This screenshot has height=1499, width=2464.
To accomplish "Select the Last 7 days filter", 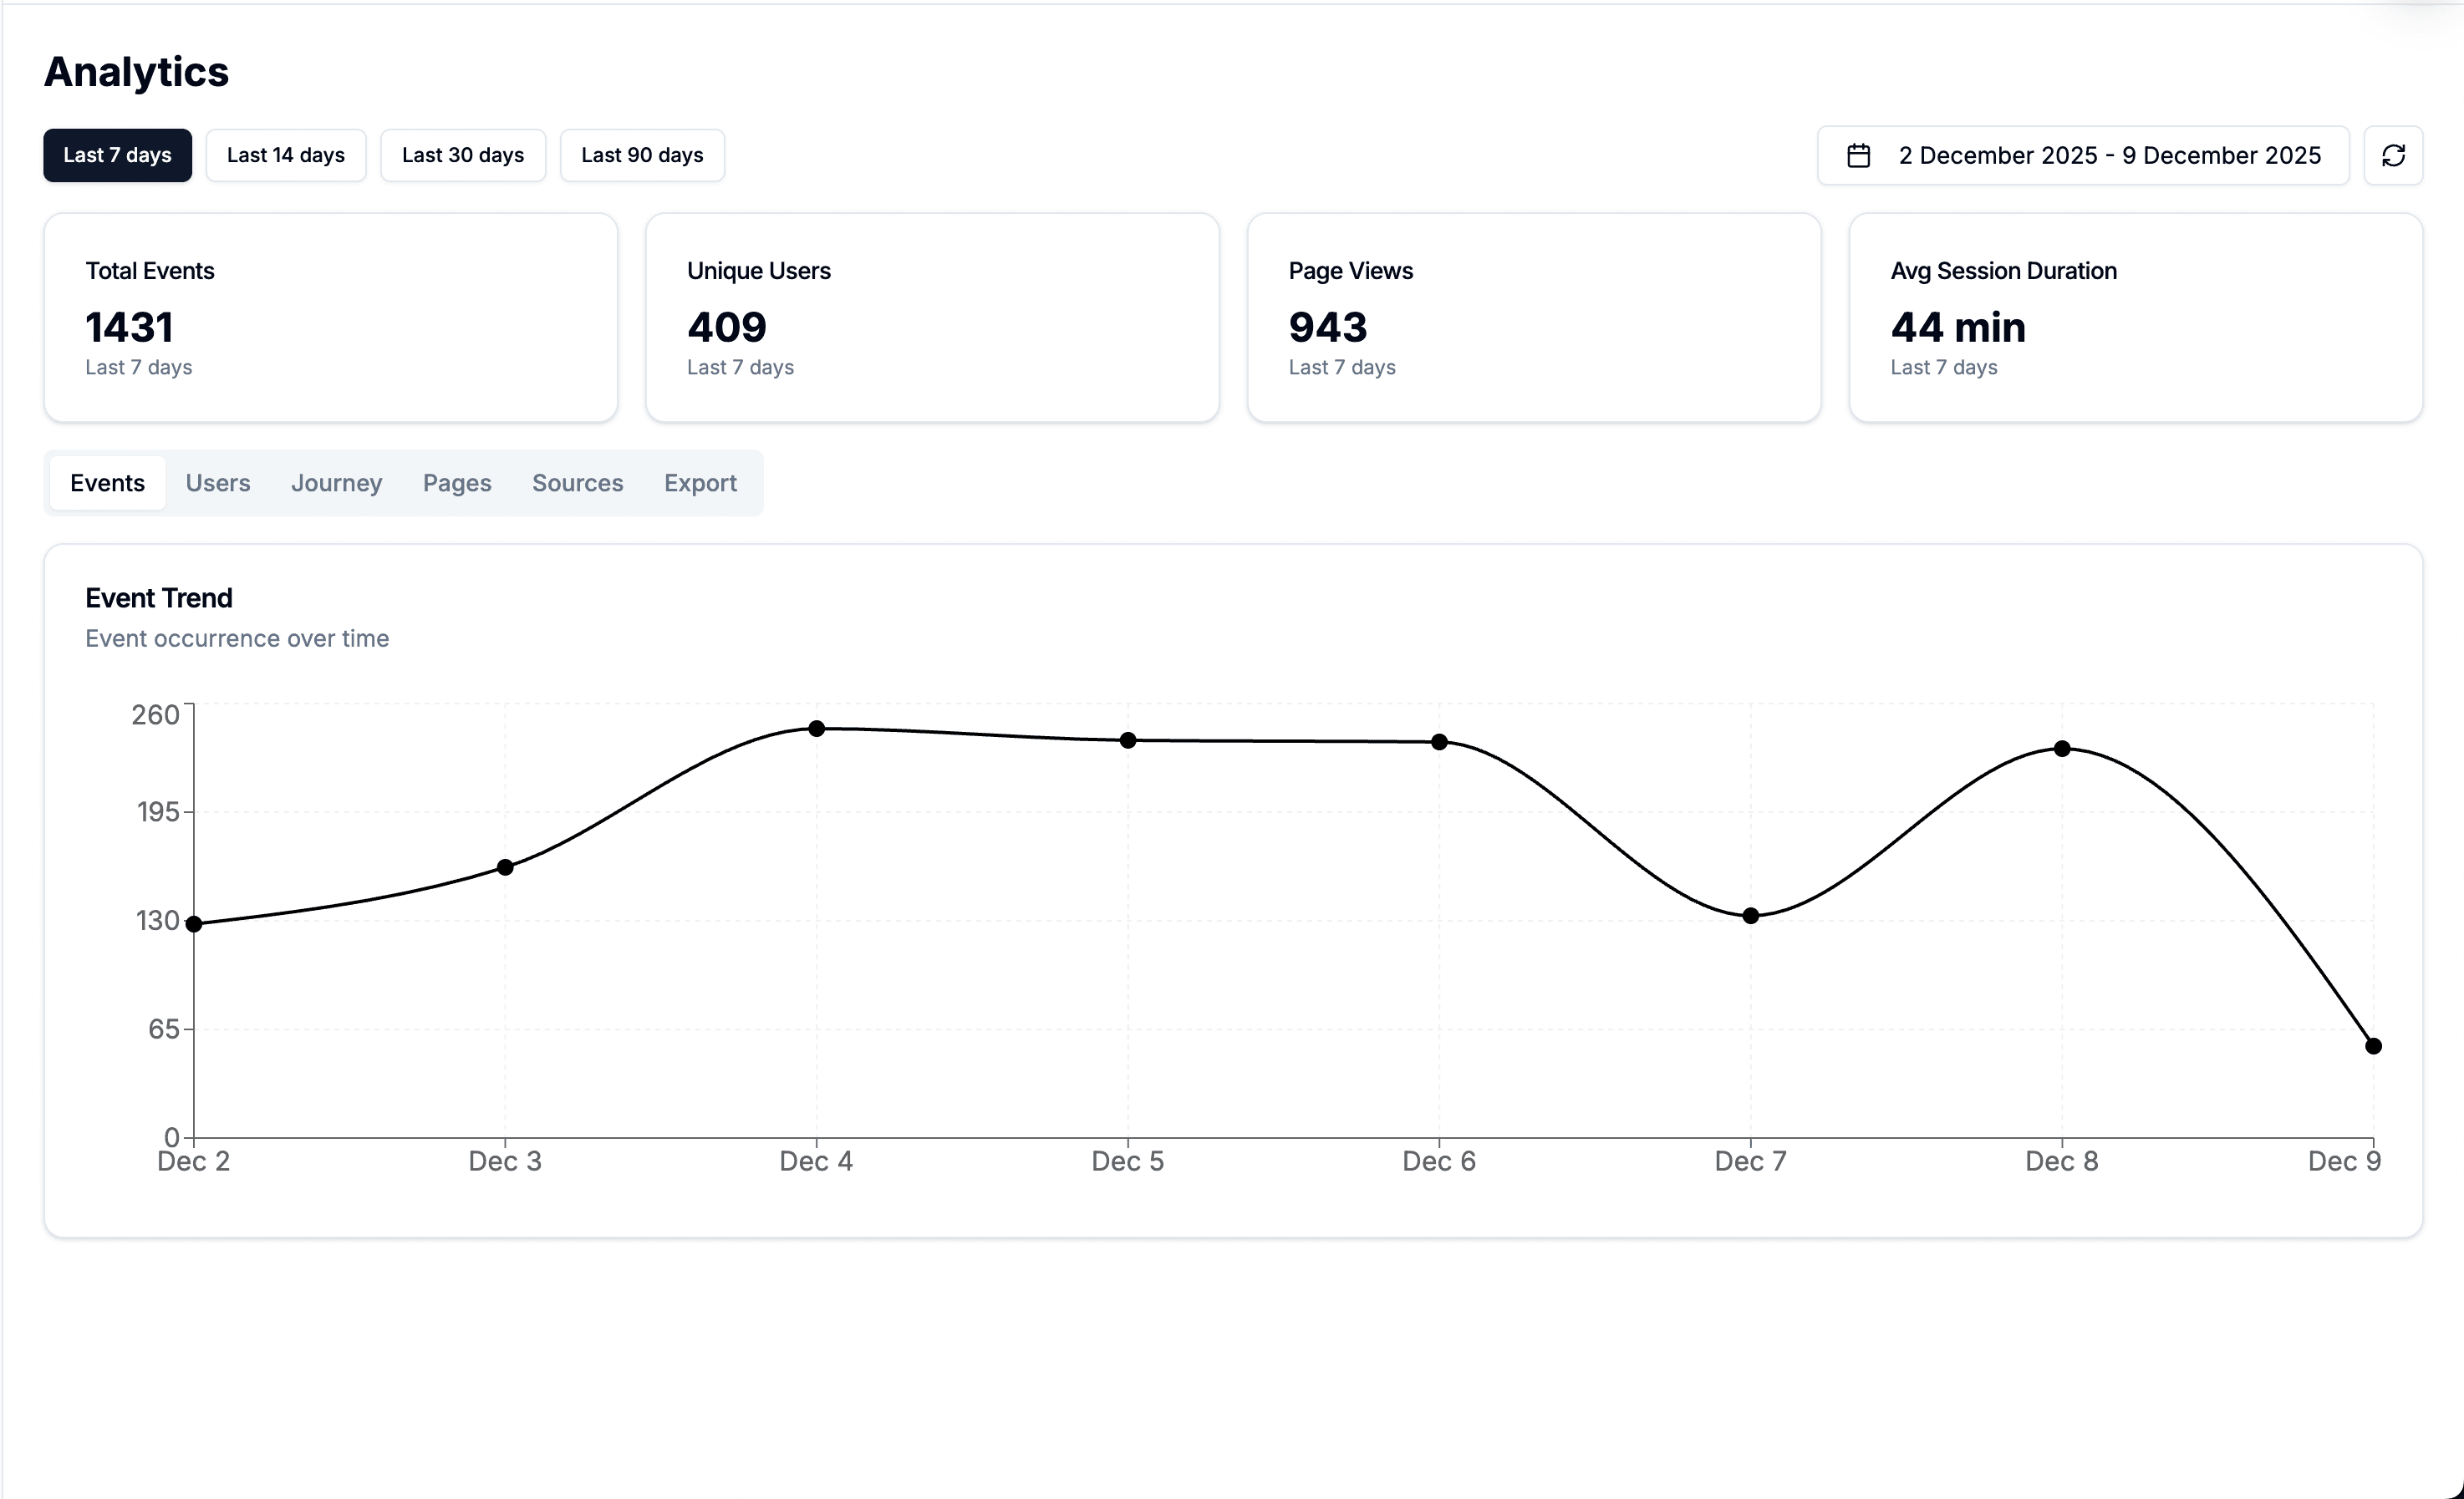I will (117, 155).
